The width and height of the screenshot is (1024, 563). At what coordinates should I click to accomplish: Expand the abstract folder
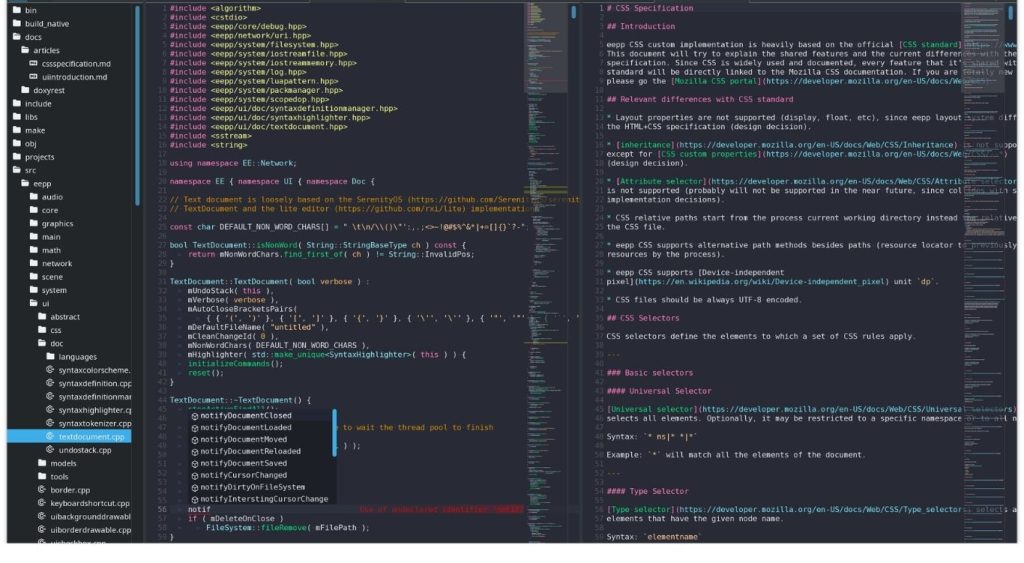(42, 317)
